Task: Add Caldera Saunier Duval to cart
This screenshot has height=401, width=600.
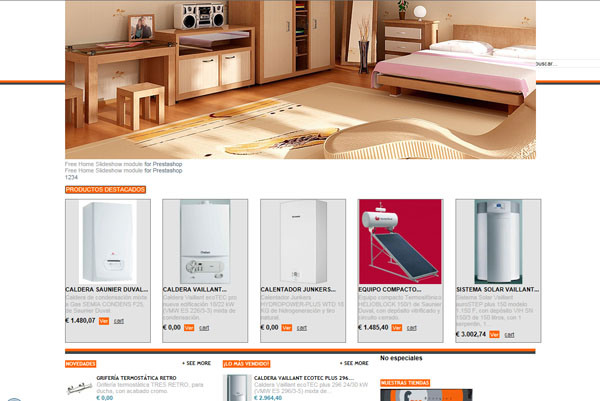Action: pyautogui.click(x=119, y=321)
